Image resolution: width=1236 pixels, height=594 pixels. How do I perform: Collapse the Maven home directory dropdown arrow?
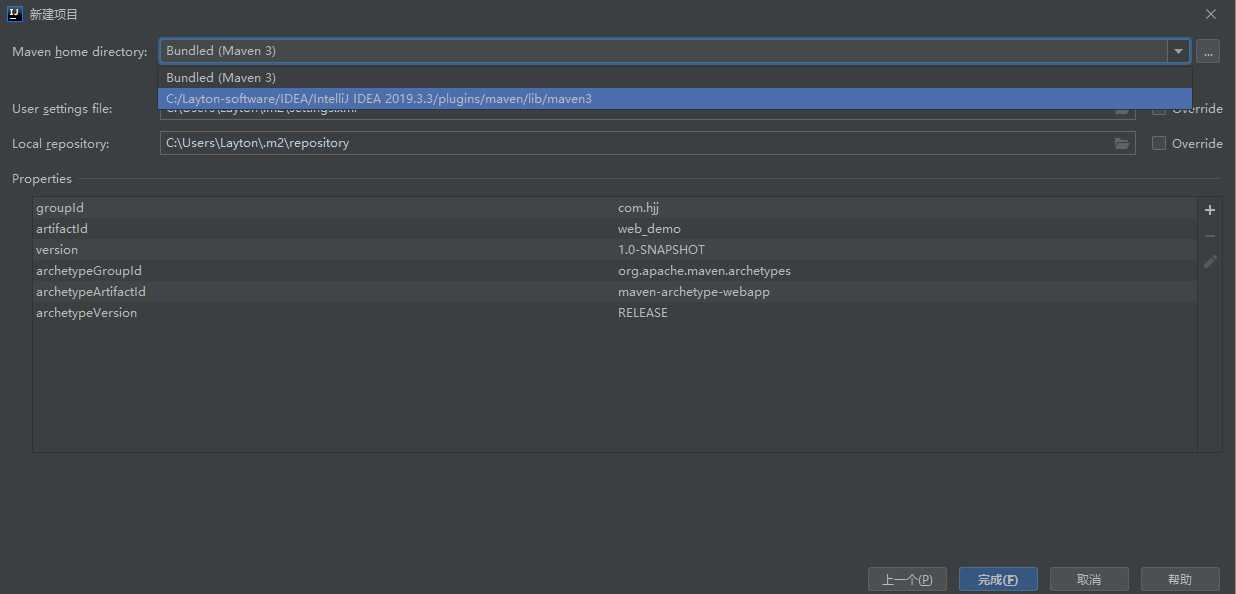[x=1178, y=51]
